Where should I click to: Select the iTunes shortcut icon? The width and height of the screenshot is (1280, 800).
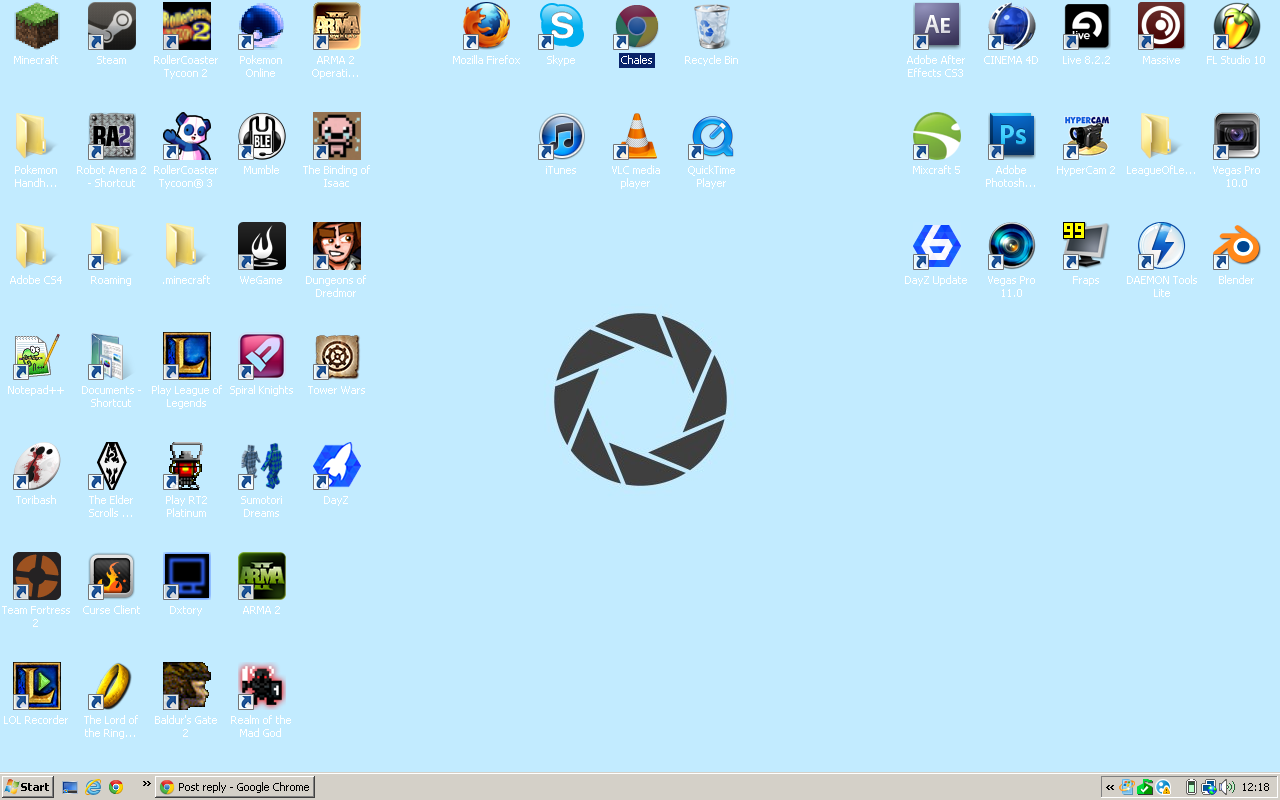561,137
